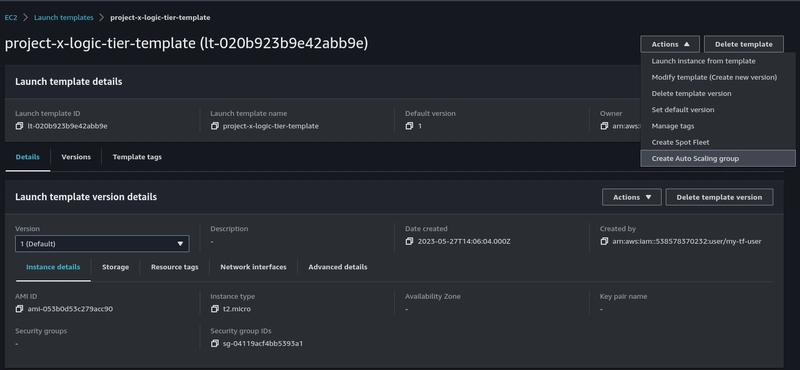Screen dimensions: 800x370
Task: Collapse the top Actions menu button
Action: point(670,44)
